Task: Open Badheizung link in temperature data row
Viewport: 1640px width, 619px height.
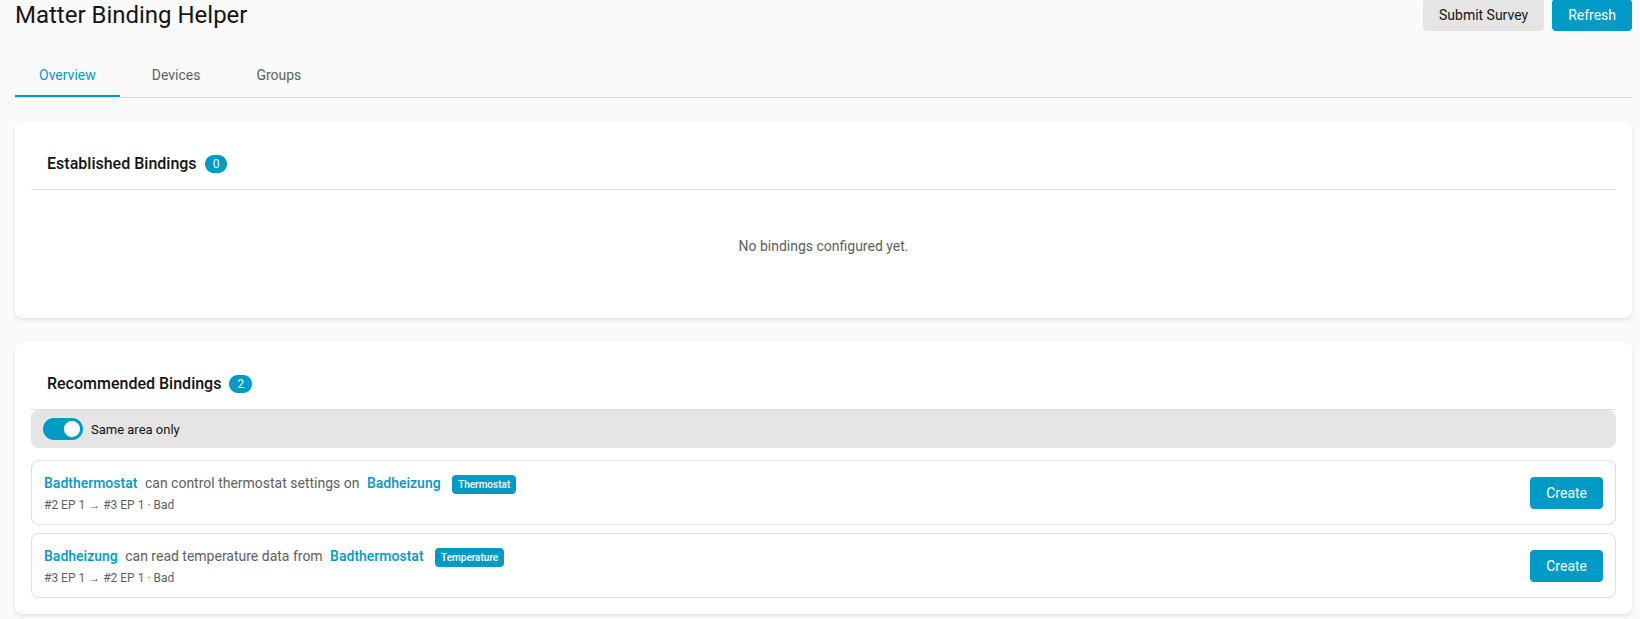Action: [81, 556]
